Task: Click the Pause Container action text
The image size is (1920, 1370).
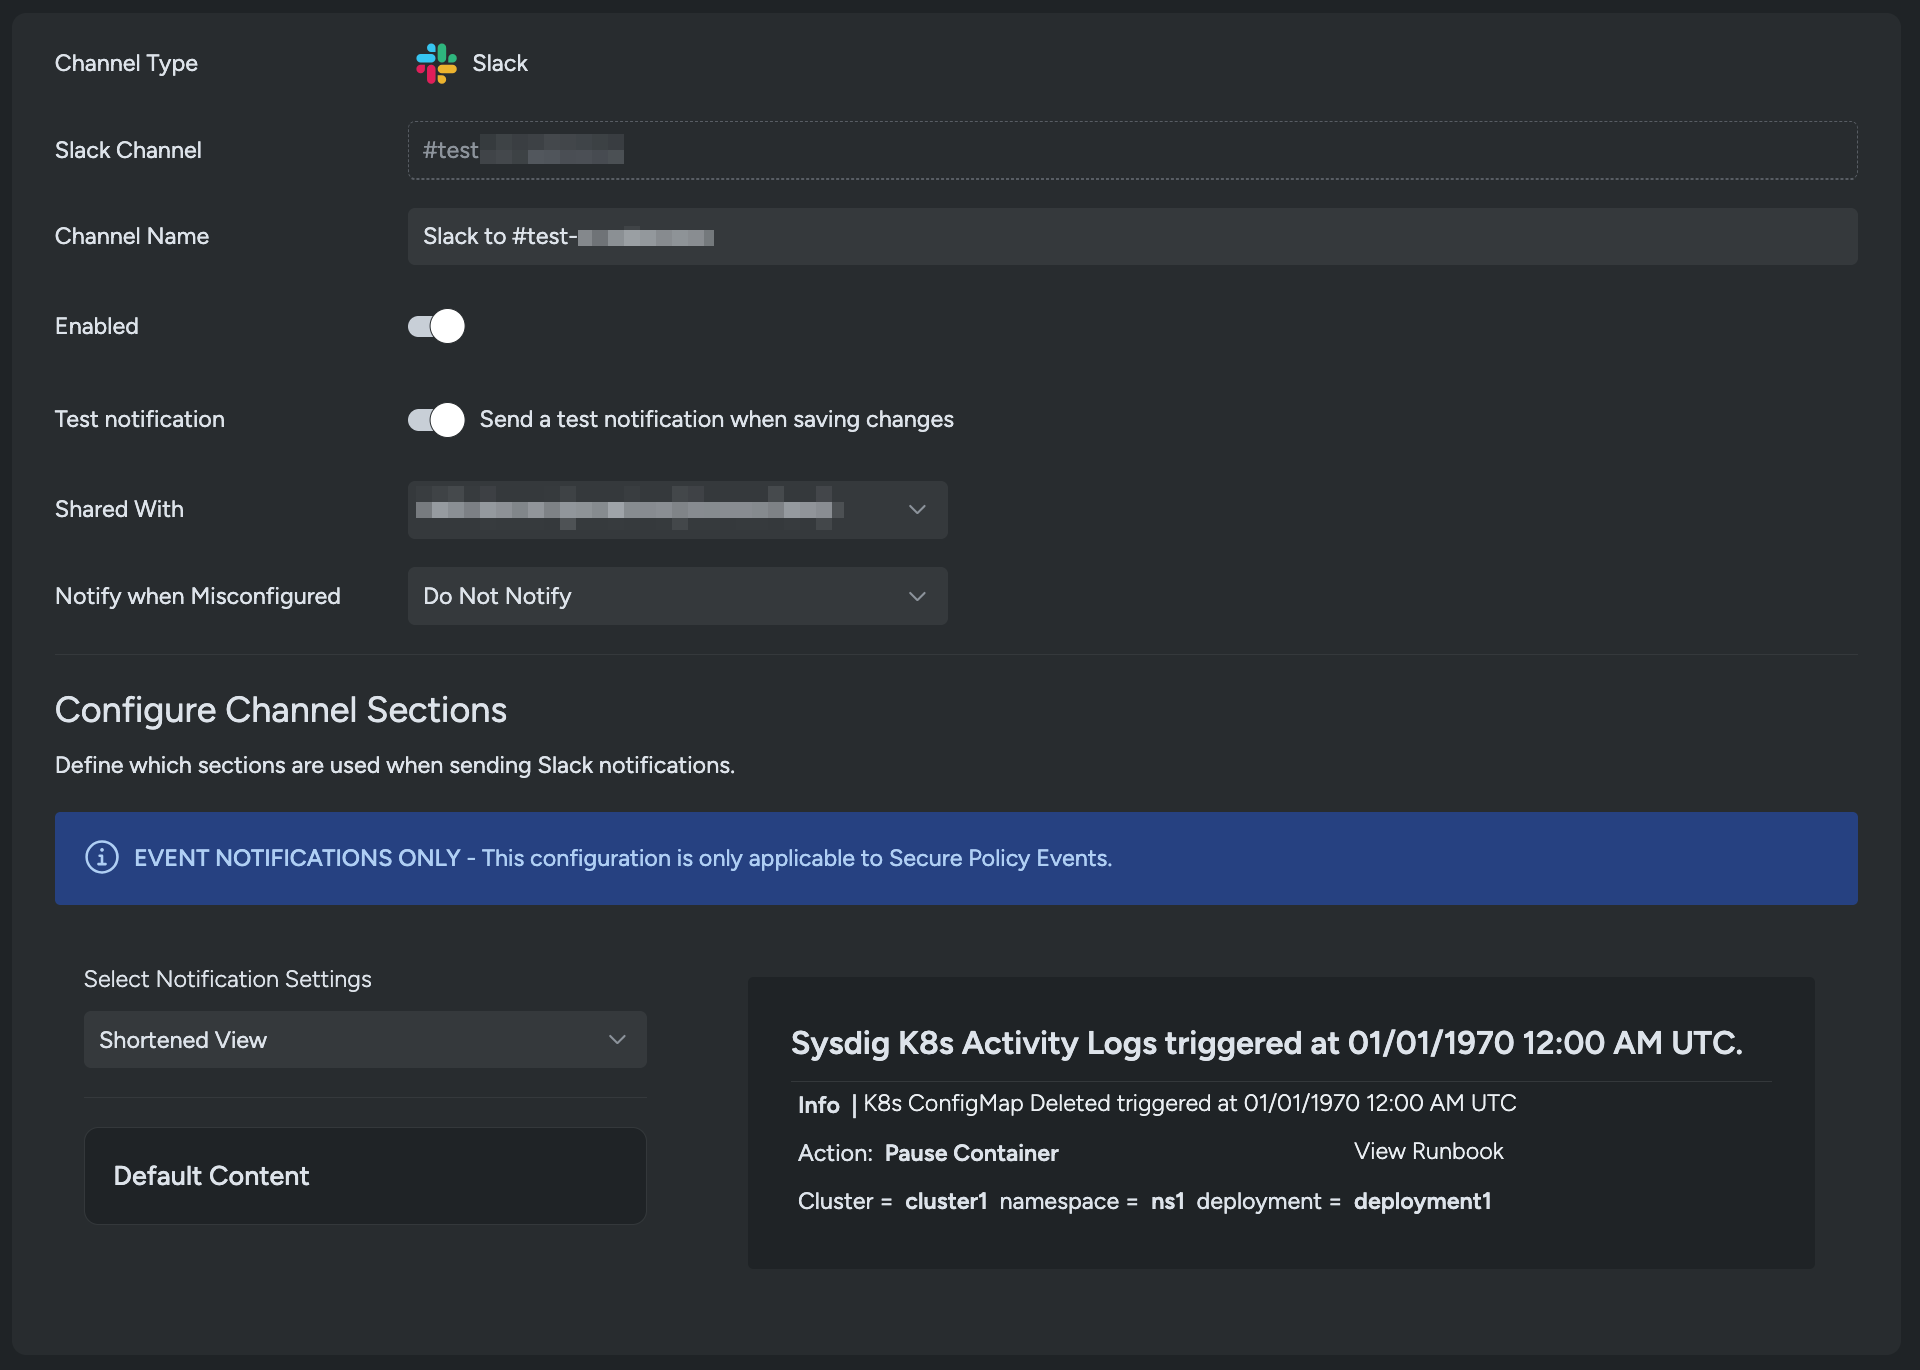Action: click(x=971, y=1154)
